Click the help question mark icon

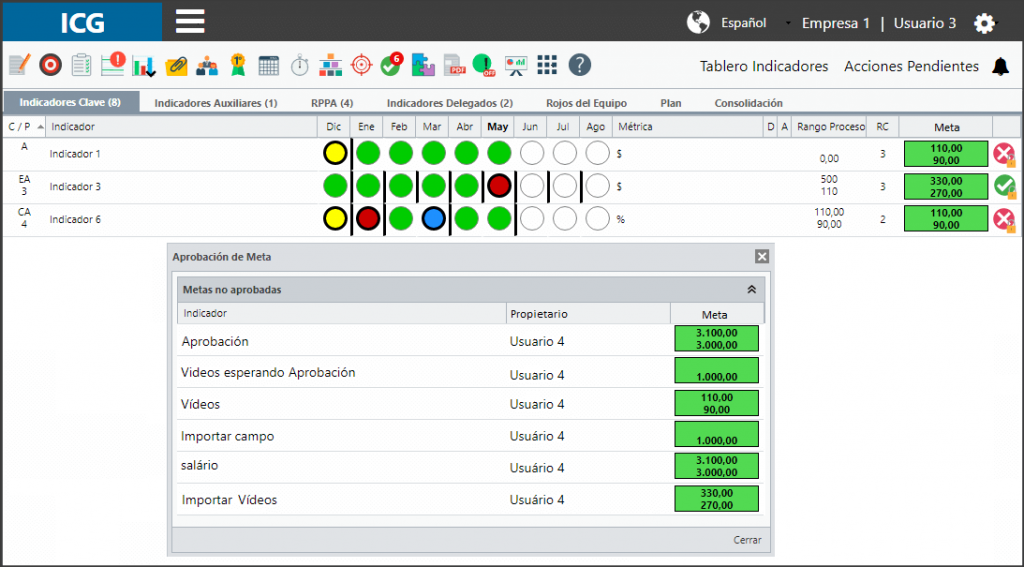point(579,65)
